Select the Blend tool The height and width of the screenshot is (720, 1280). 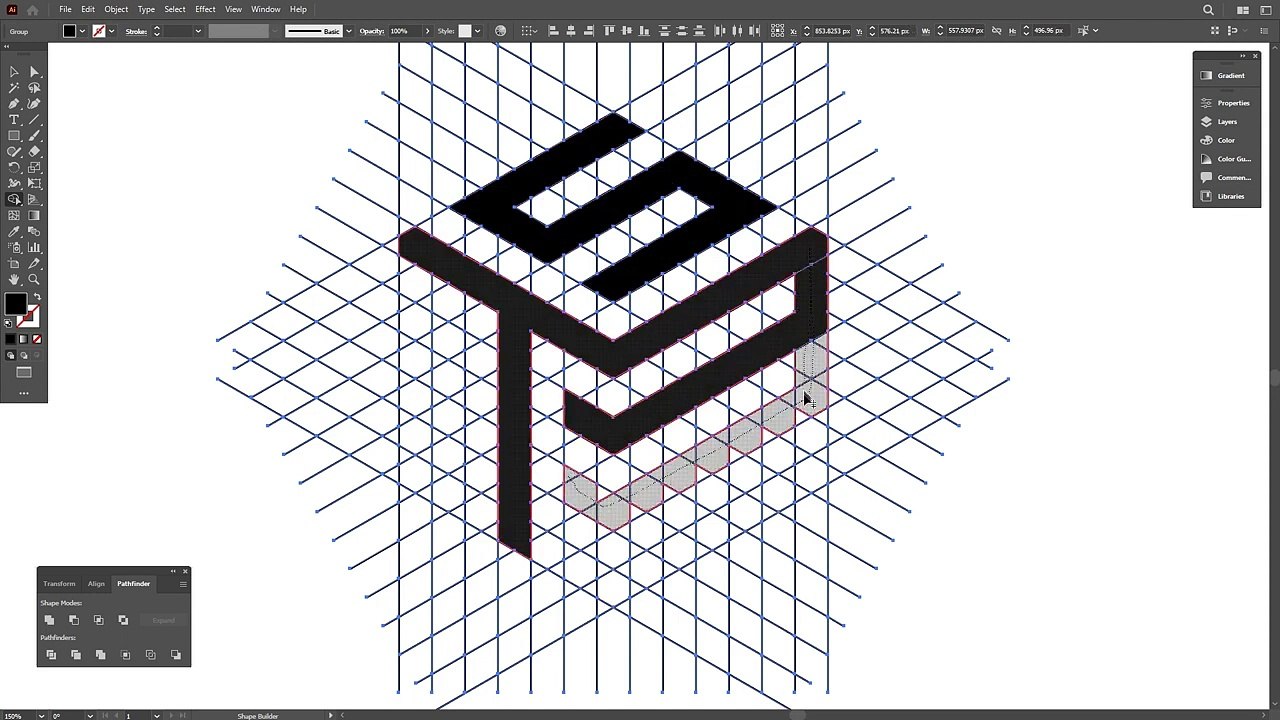(x=34, y=232)
